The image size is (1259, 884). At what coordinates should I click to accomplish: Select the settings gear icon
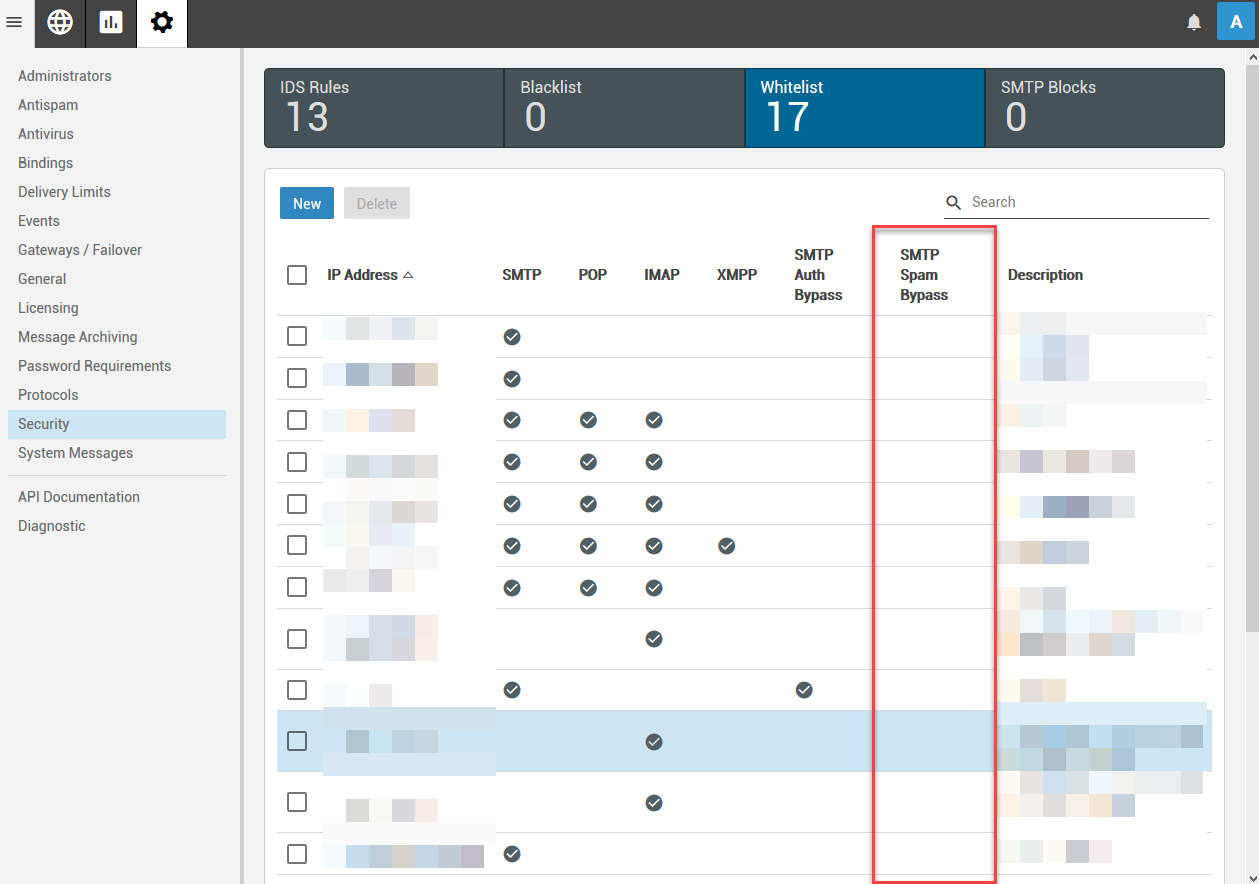click(x=162, y=23)
